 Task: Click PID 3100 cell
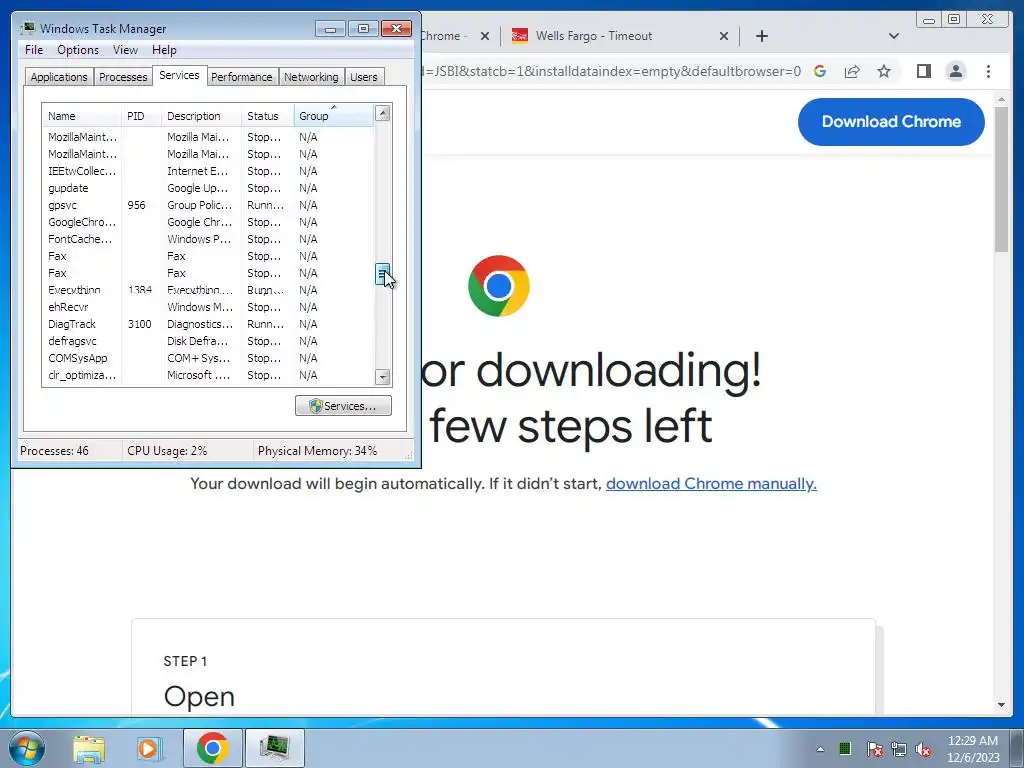pos(139,324)
